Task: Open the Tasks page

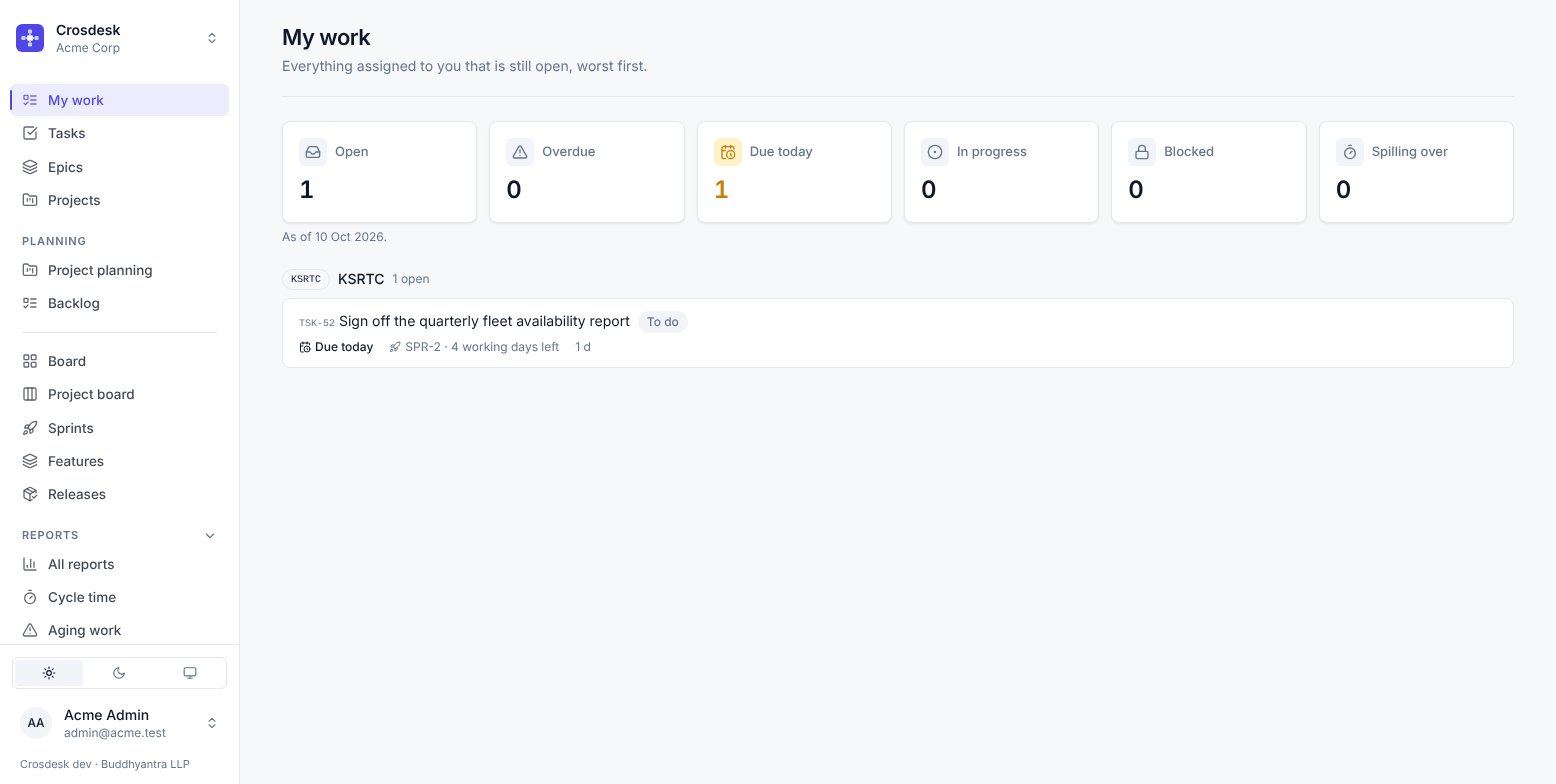Action: click(x=119, y=133)
